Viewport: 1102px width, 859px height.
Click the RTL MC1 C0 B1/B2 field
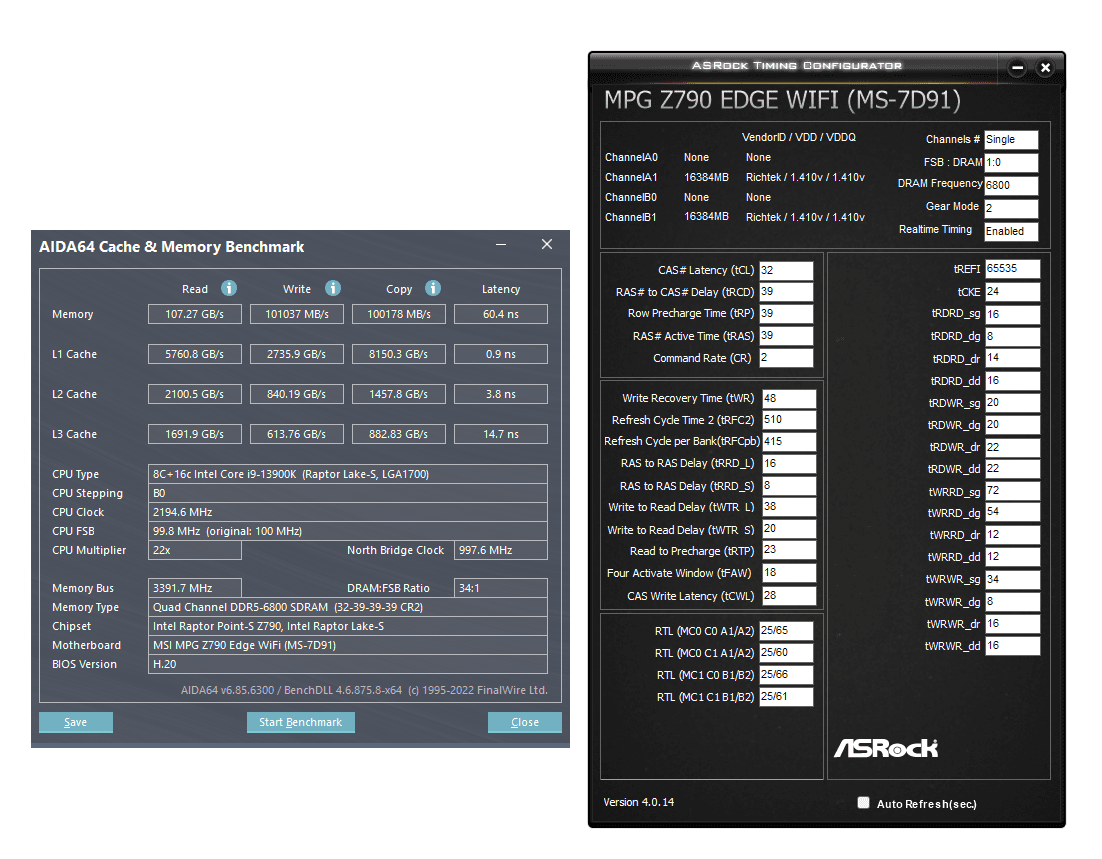pos(786,675)
